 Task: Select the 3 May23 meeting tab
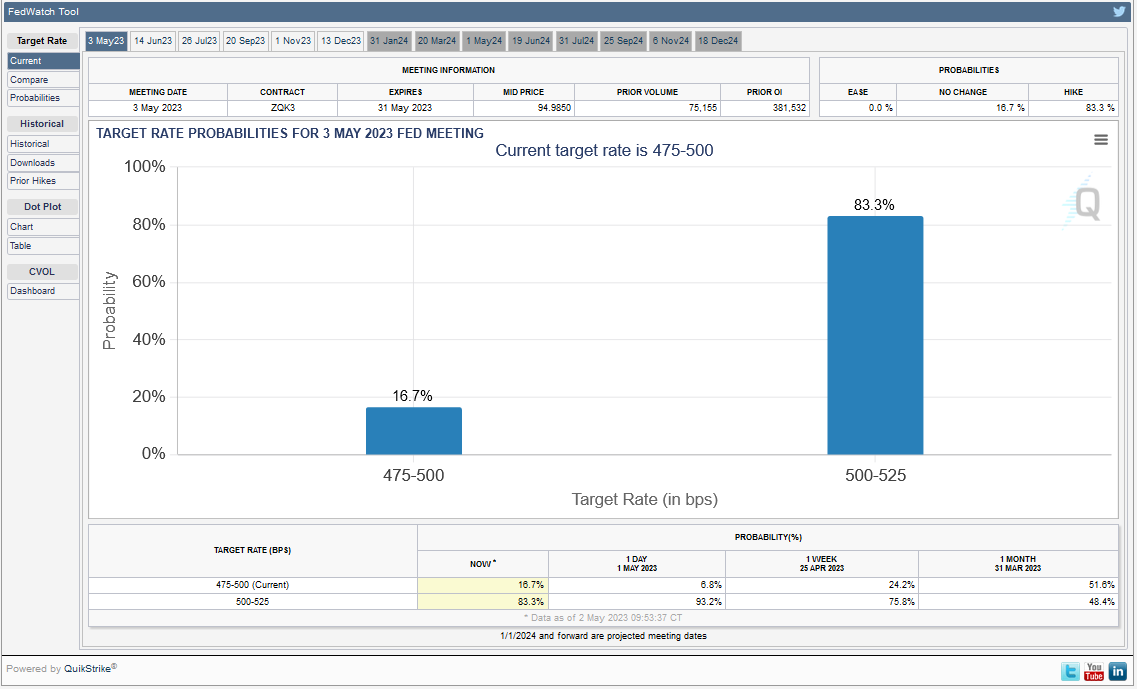coord(106,41)
